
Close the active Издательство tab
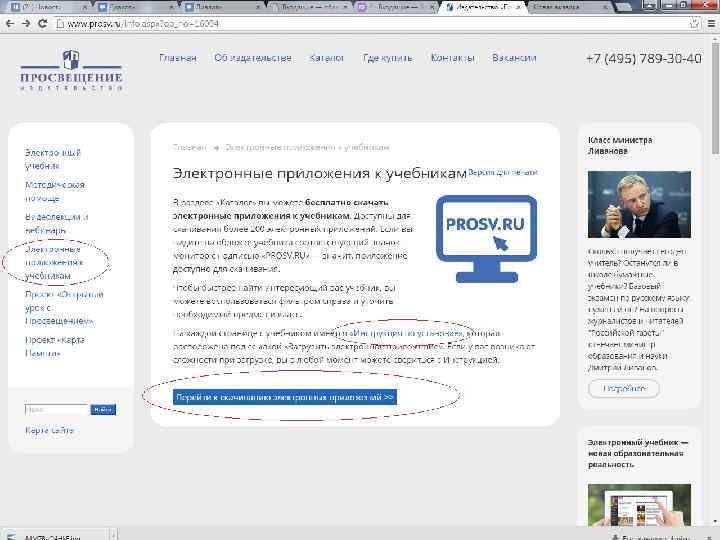tap(518, 7)
